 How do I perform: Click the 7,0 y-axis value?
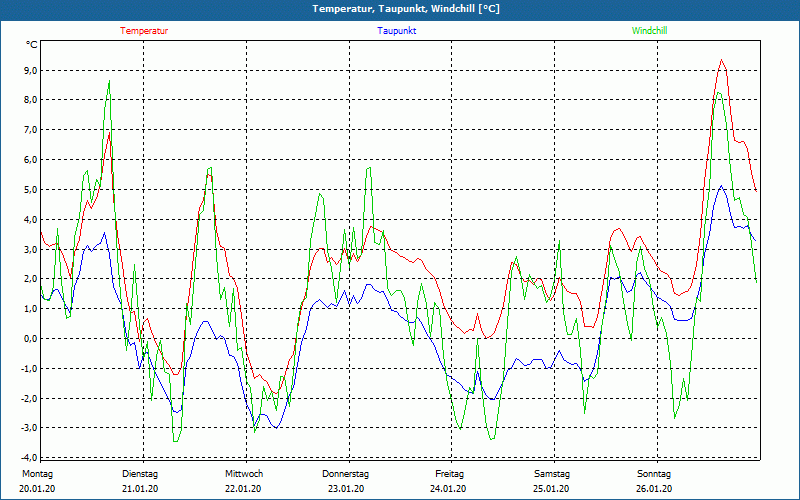[30, 130]
